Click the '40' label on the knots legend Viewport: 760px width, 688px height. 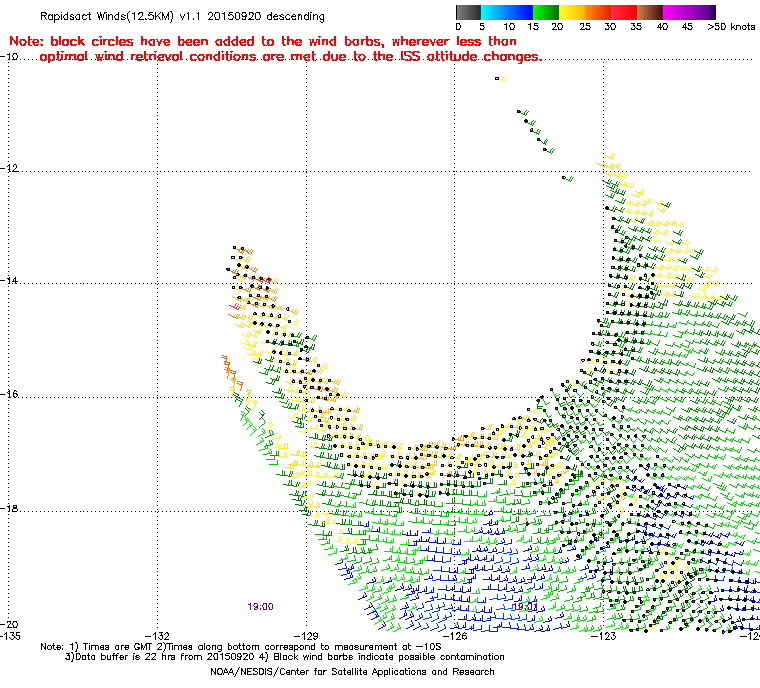[x=662, y=26]
